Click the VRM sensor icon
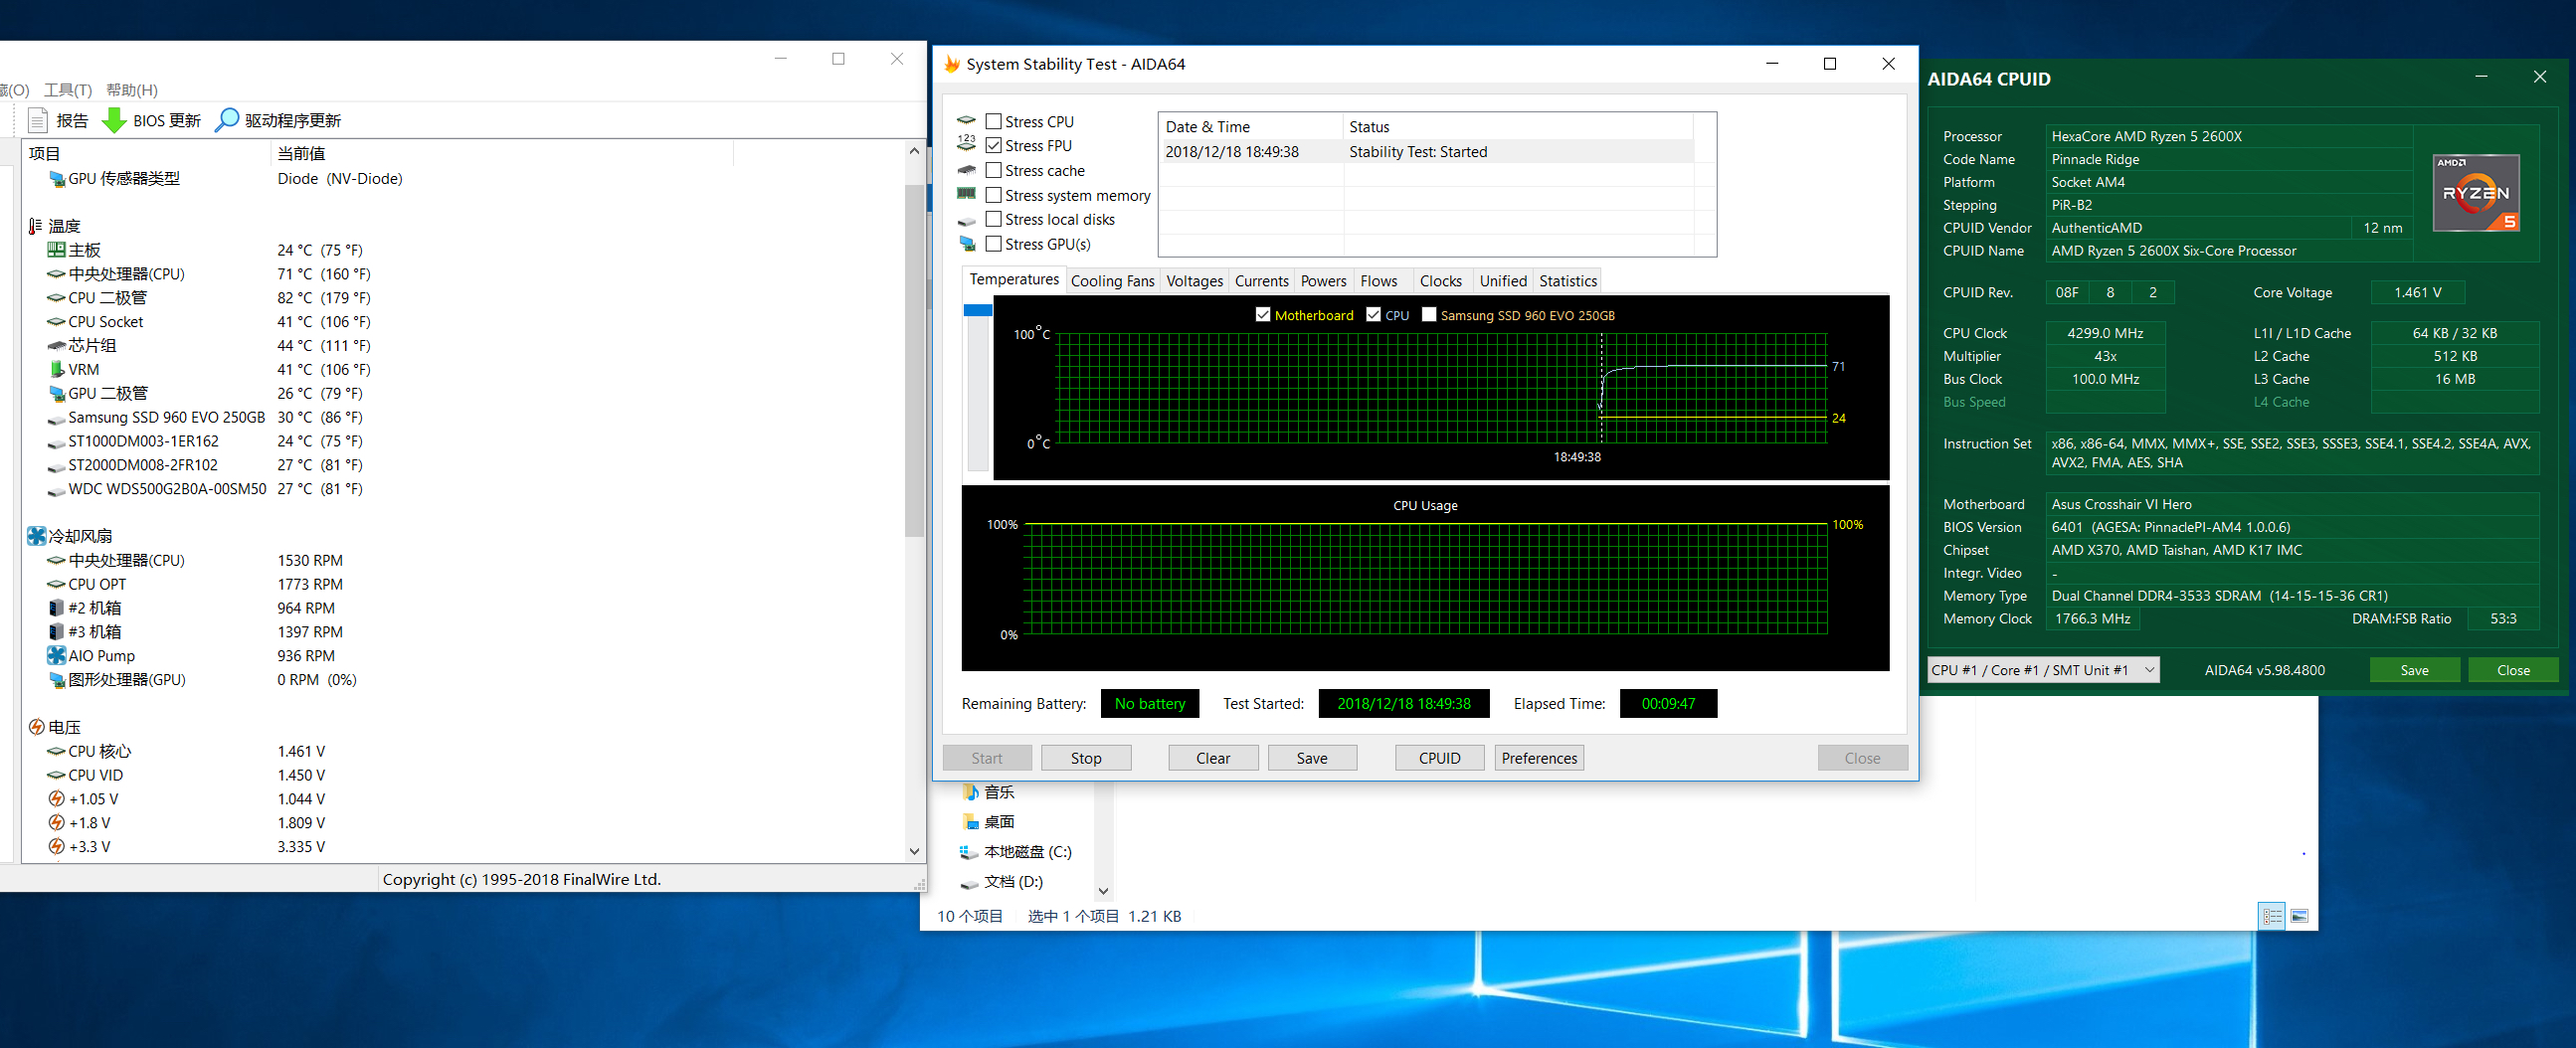 57,370
